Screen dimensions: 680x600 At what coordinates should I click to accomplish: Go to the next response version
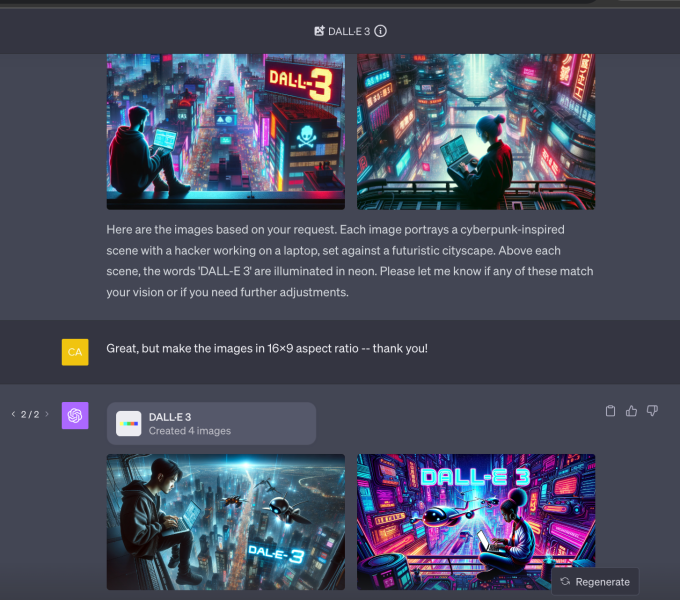click(46, 414)
